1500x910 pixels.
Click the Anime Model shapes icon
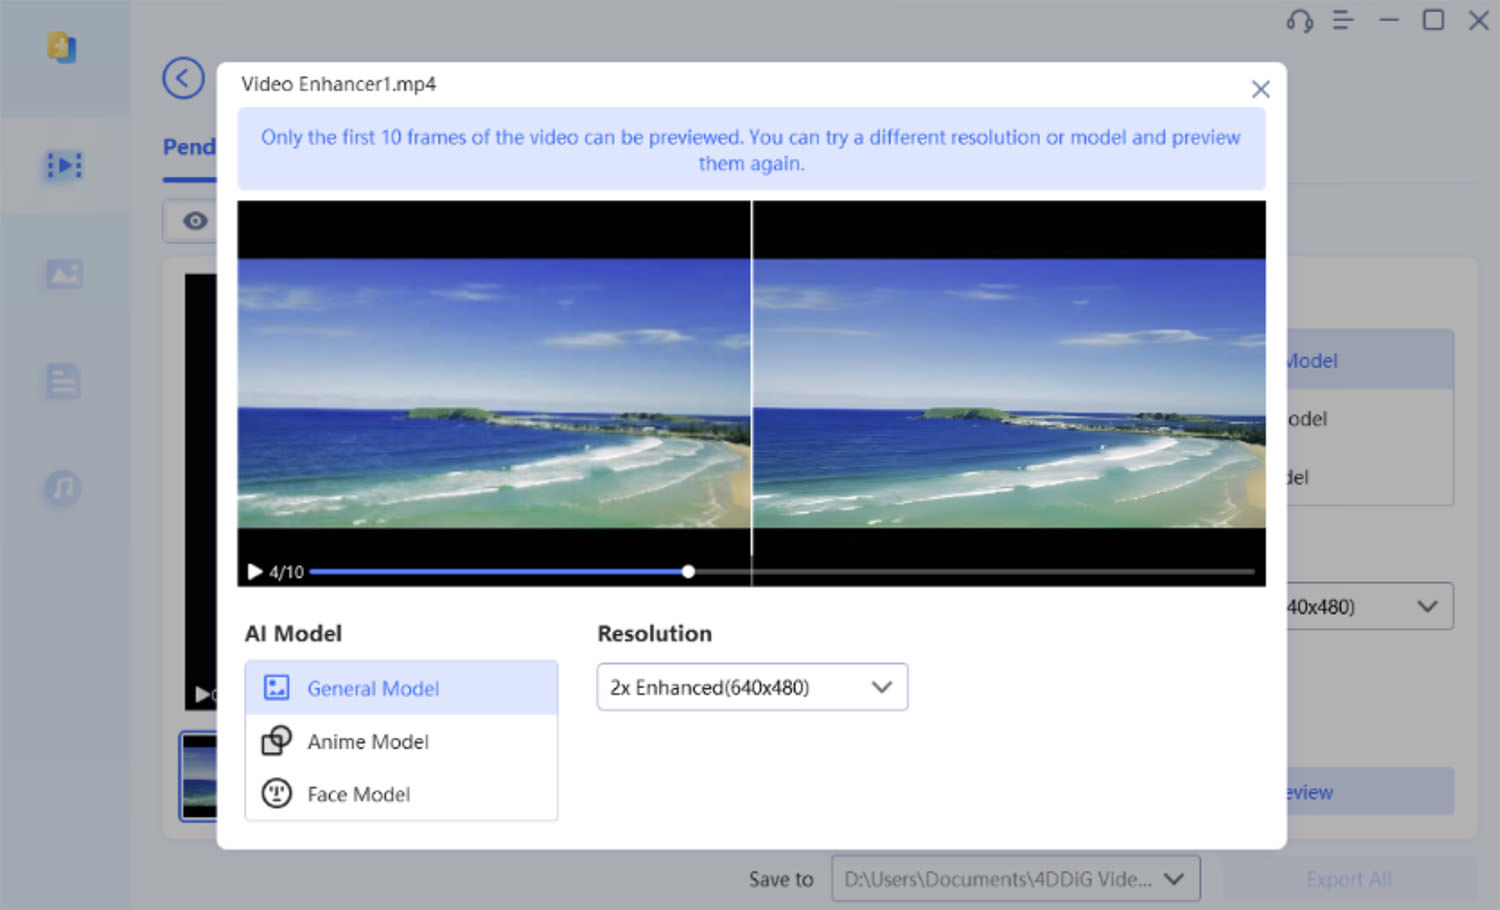click(276, 741)
